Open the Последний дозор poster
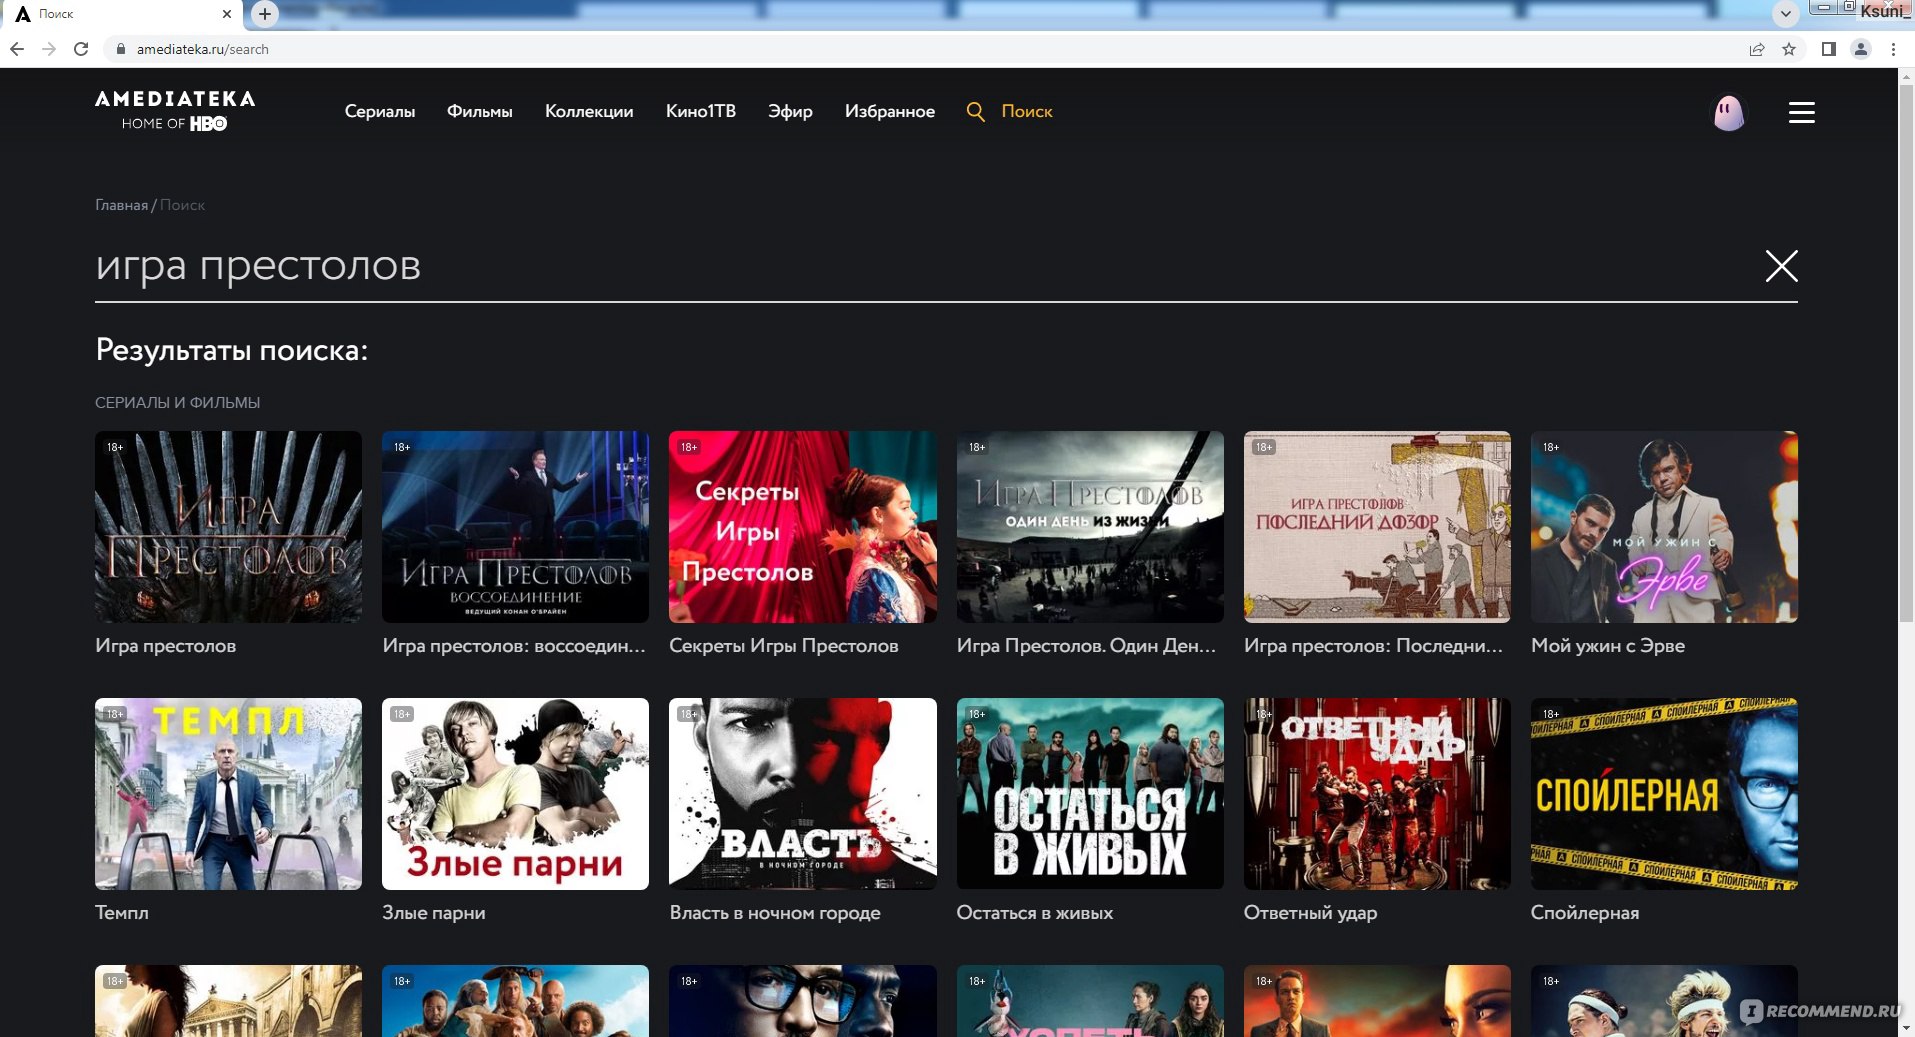Viewport: 1915px width, 1037px height. coord(1377,527)
